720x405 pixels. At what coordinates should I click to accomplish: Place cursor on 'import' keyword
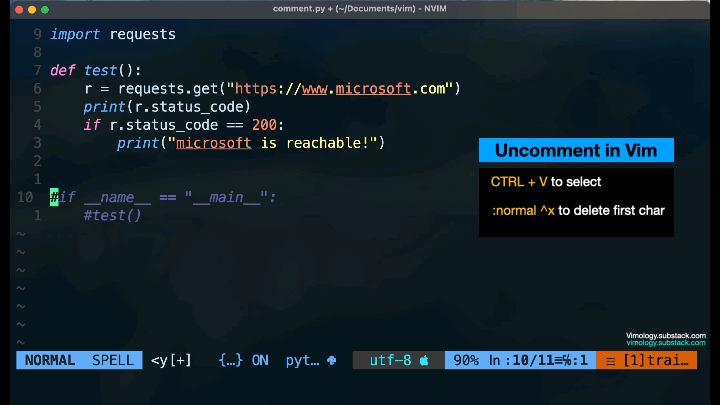tap(75, 34)
